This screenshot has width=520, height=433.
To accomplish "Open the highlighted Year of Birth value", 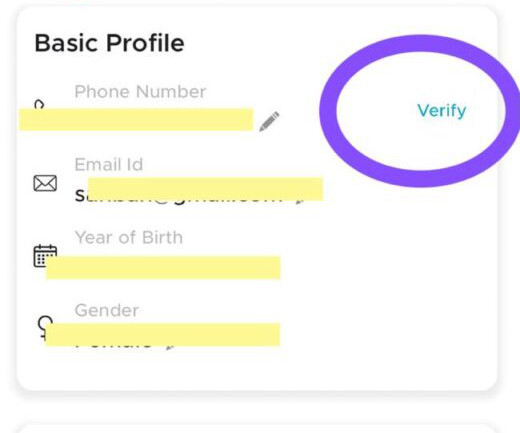I will pyautogui.click(x=163, y=267).
